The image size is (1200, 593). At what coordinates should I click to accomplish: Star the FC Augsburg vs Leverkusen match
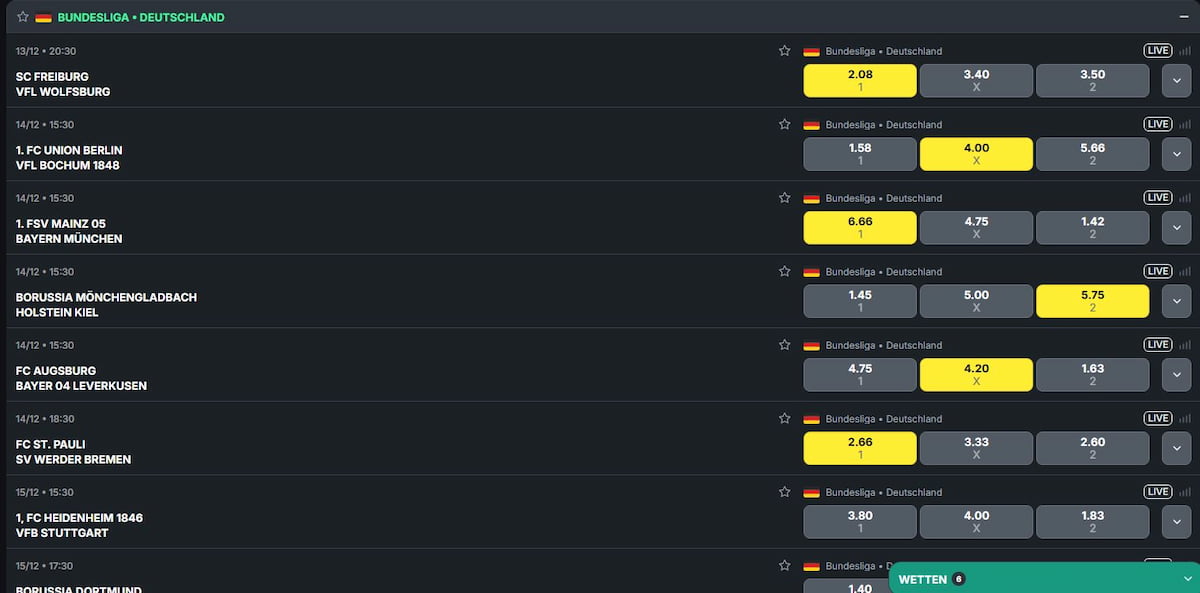coord(784,345)
